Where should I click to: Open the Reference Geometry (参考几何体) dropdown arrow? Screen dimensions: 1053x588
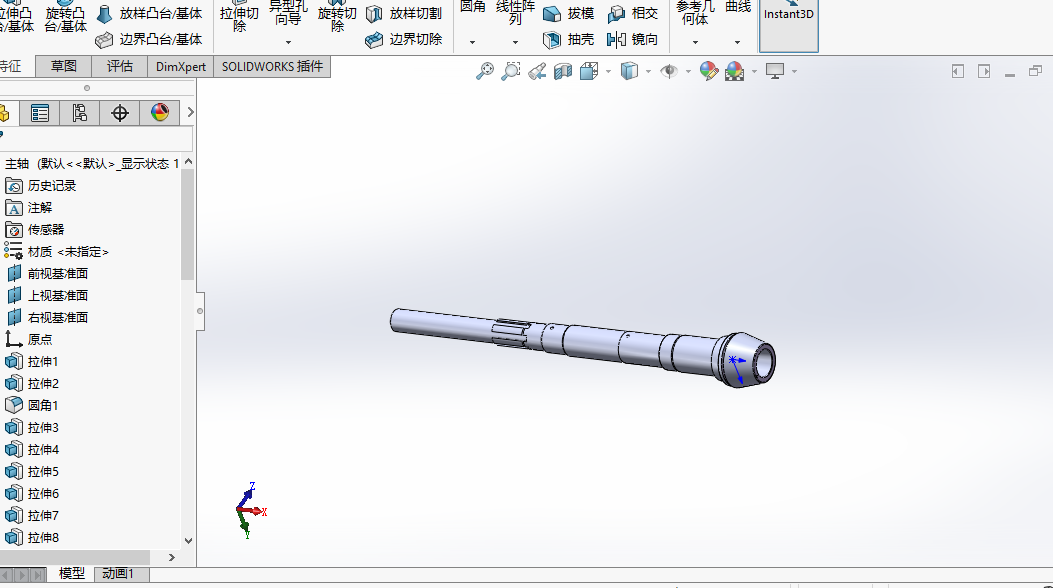click(695, 42)
